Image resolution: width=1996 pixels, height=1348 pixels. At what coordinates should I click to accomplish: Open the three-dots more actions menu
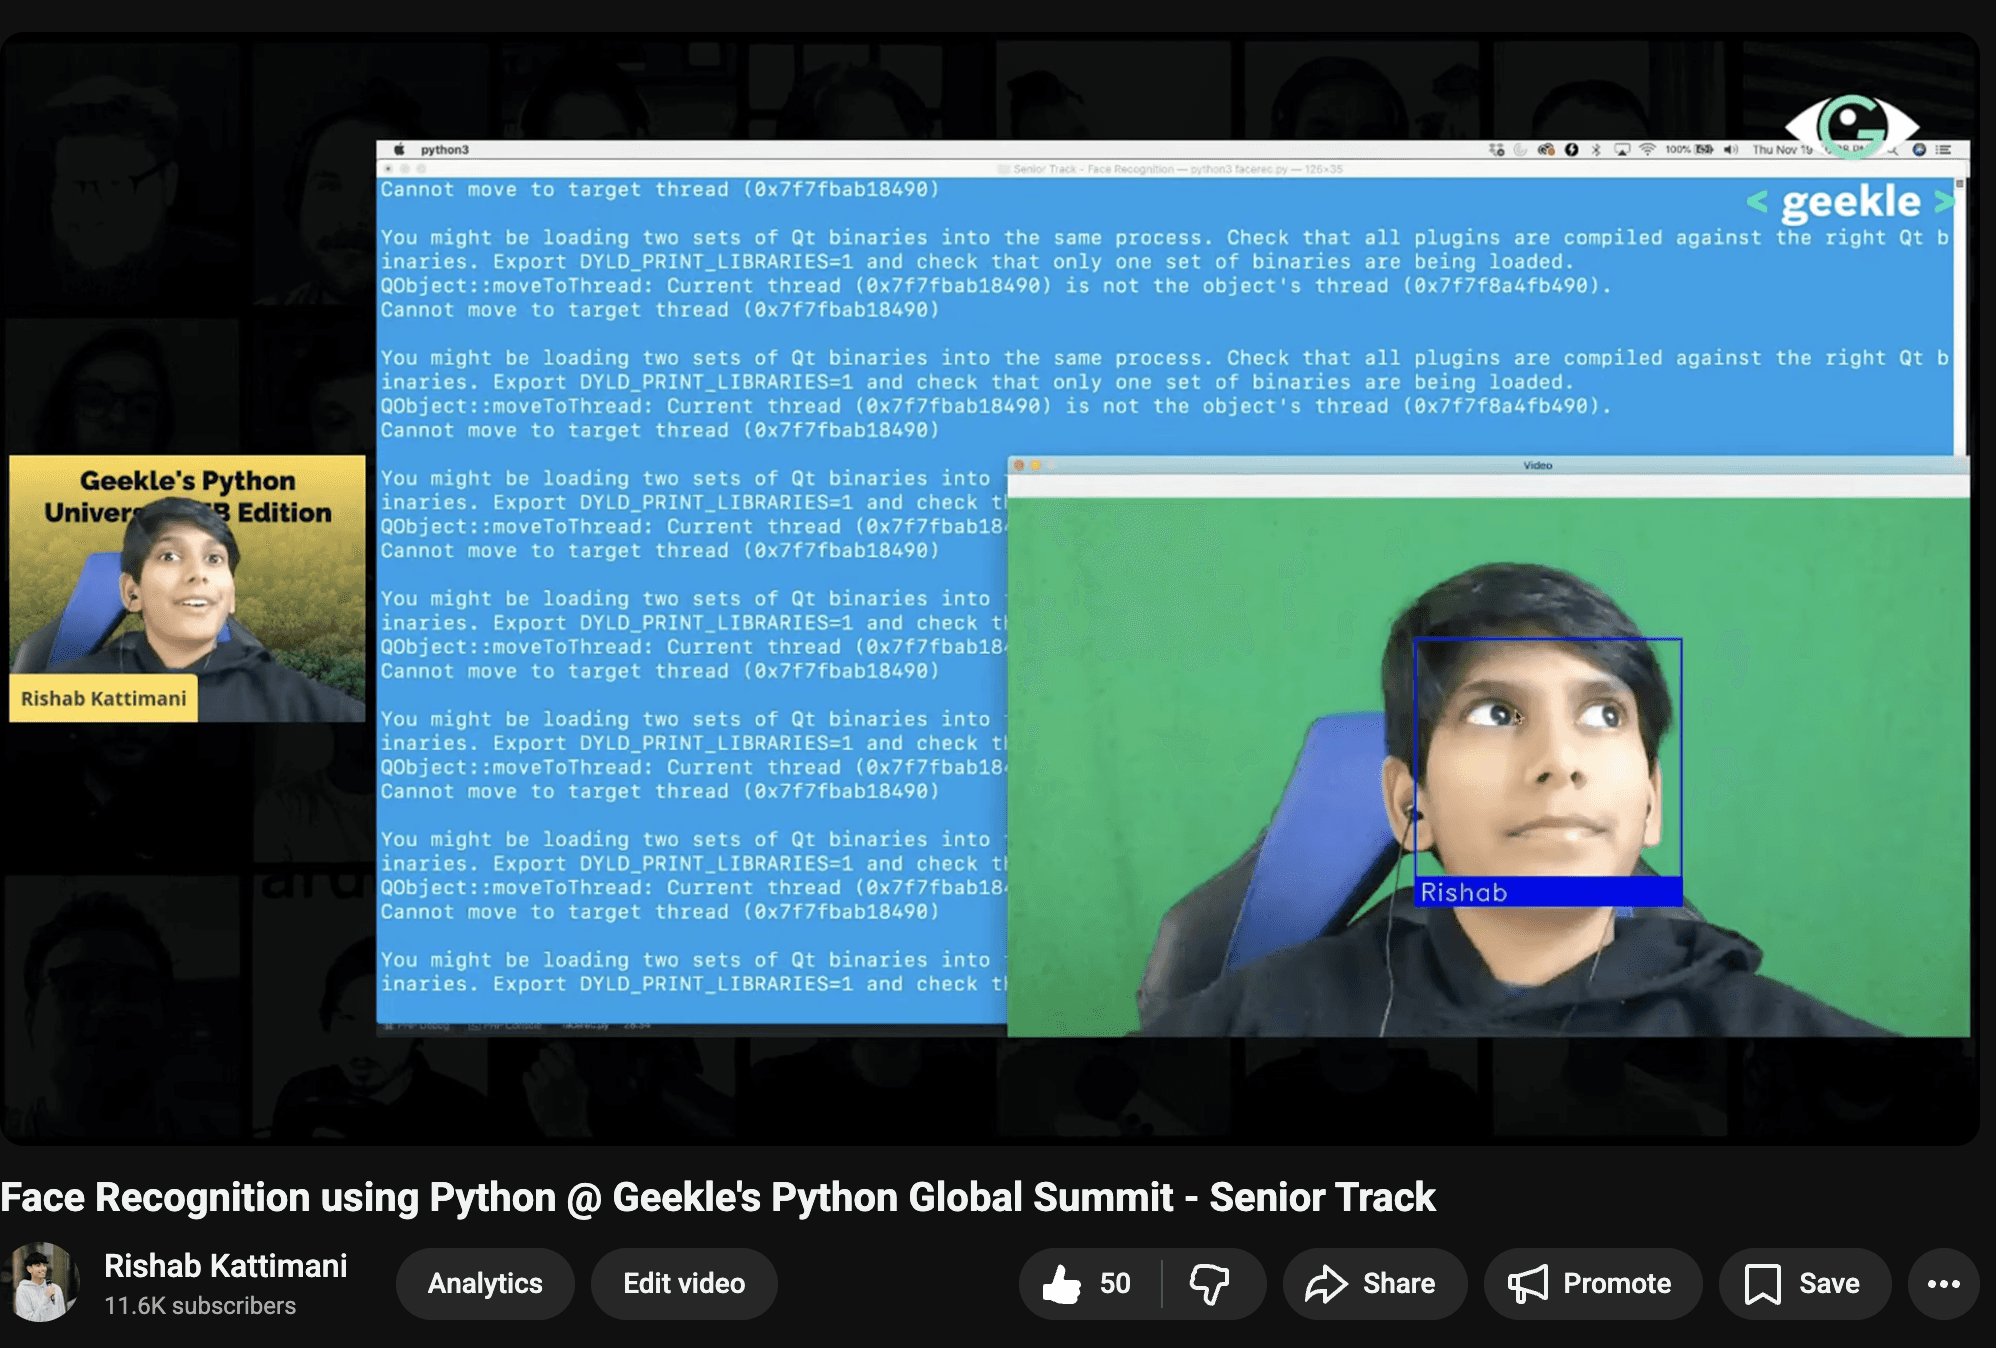click(1943, 1283)
